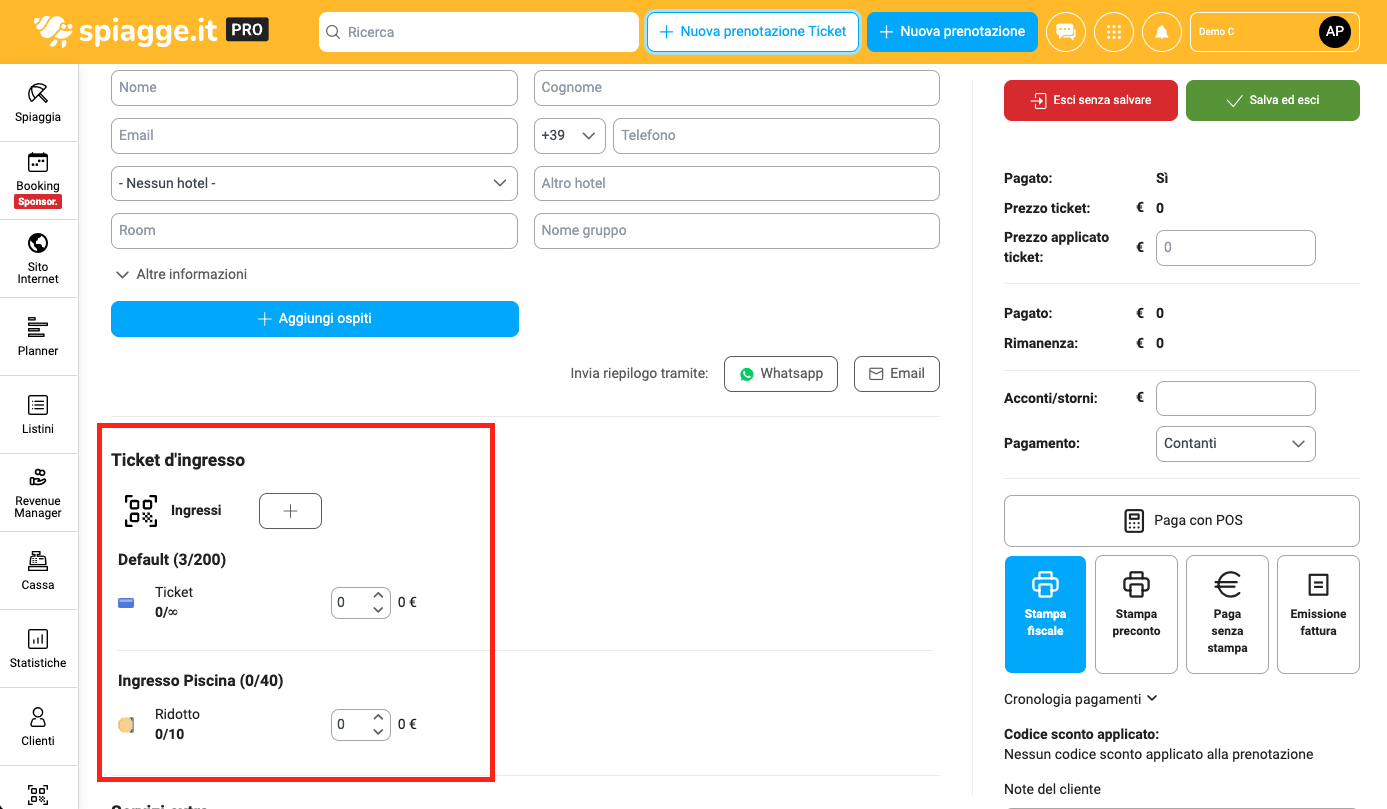Click Stampa preconto printer button
1387x809 pixels.
click(1136, 614)
